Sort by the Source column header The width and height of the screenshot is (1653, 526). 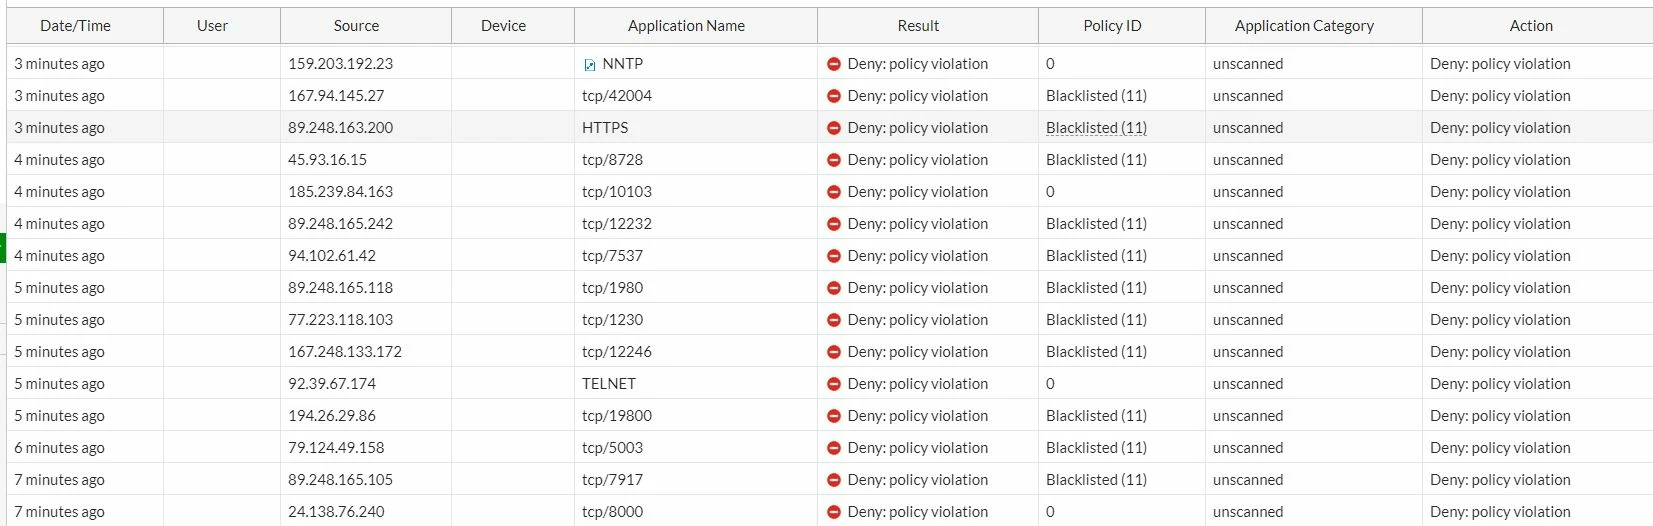point(356,26)
